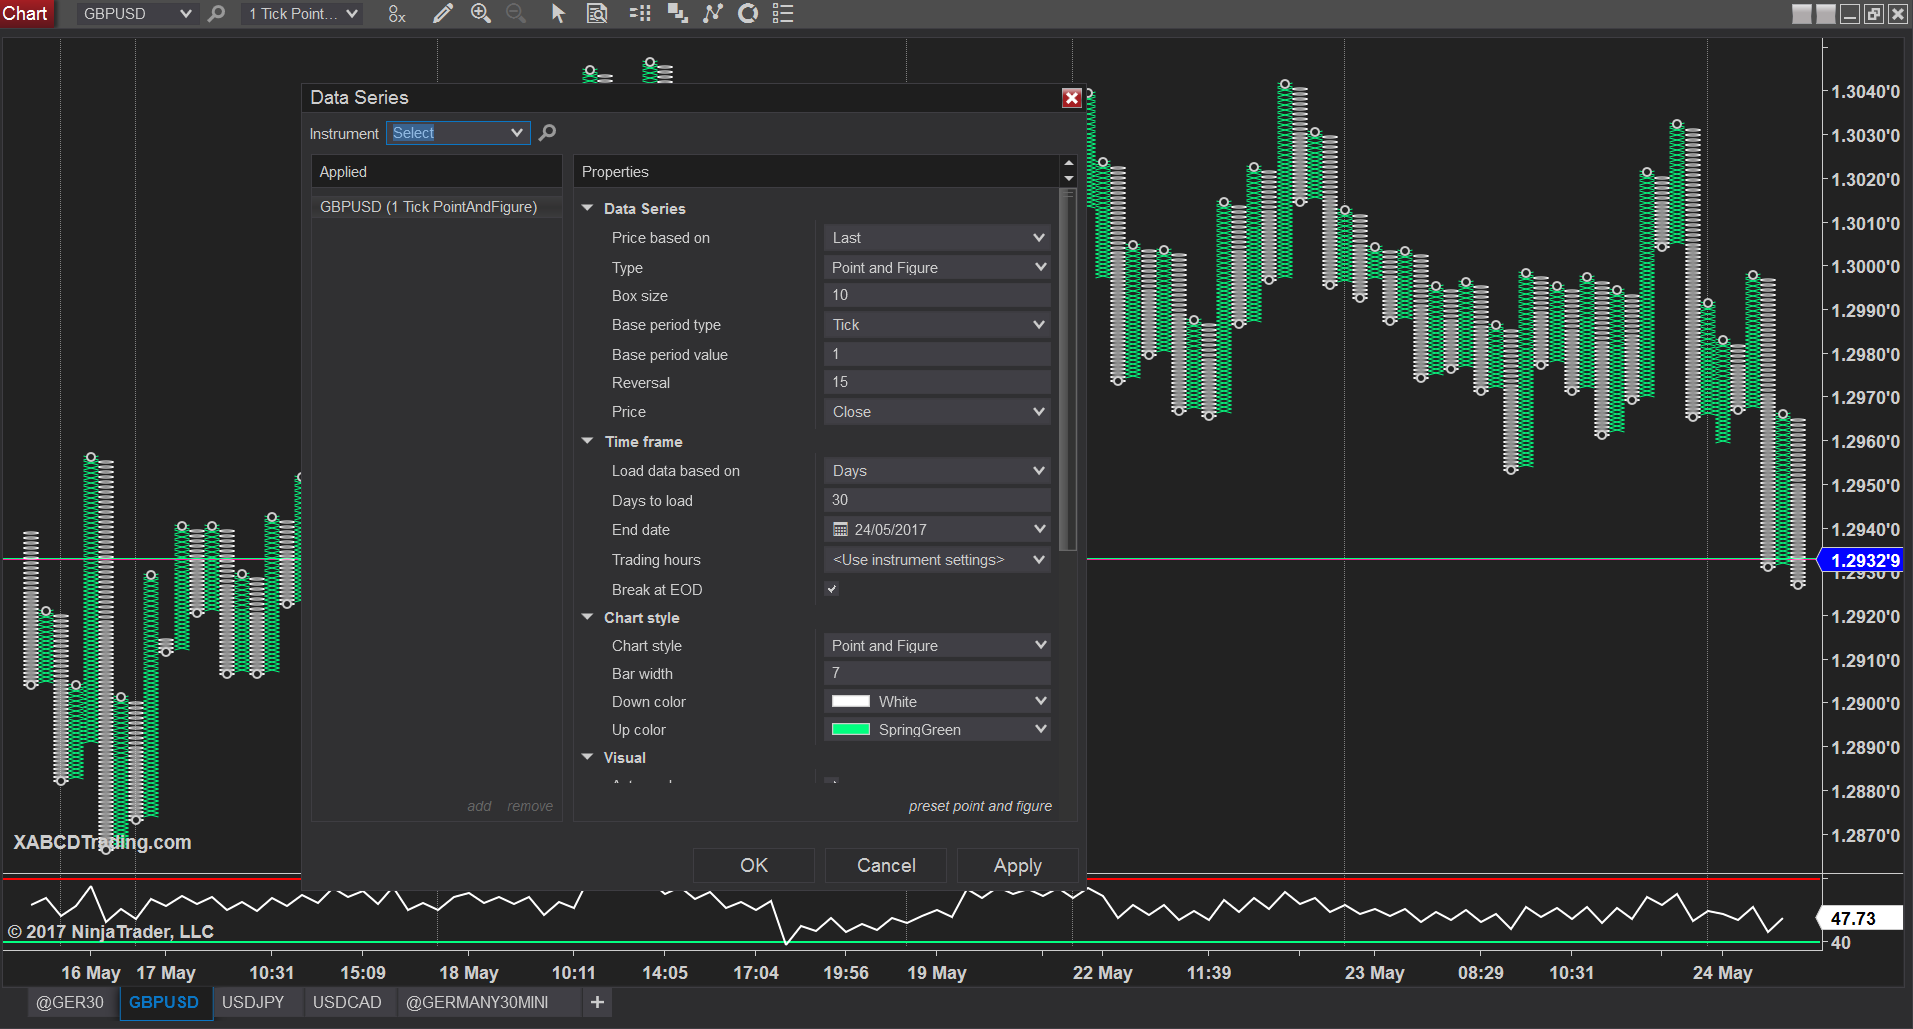Click the Apply button
The width and height of the screenshot is (1913, 1029).
point(1017,866)
